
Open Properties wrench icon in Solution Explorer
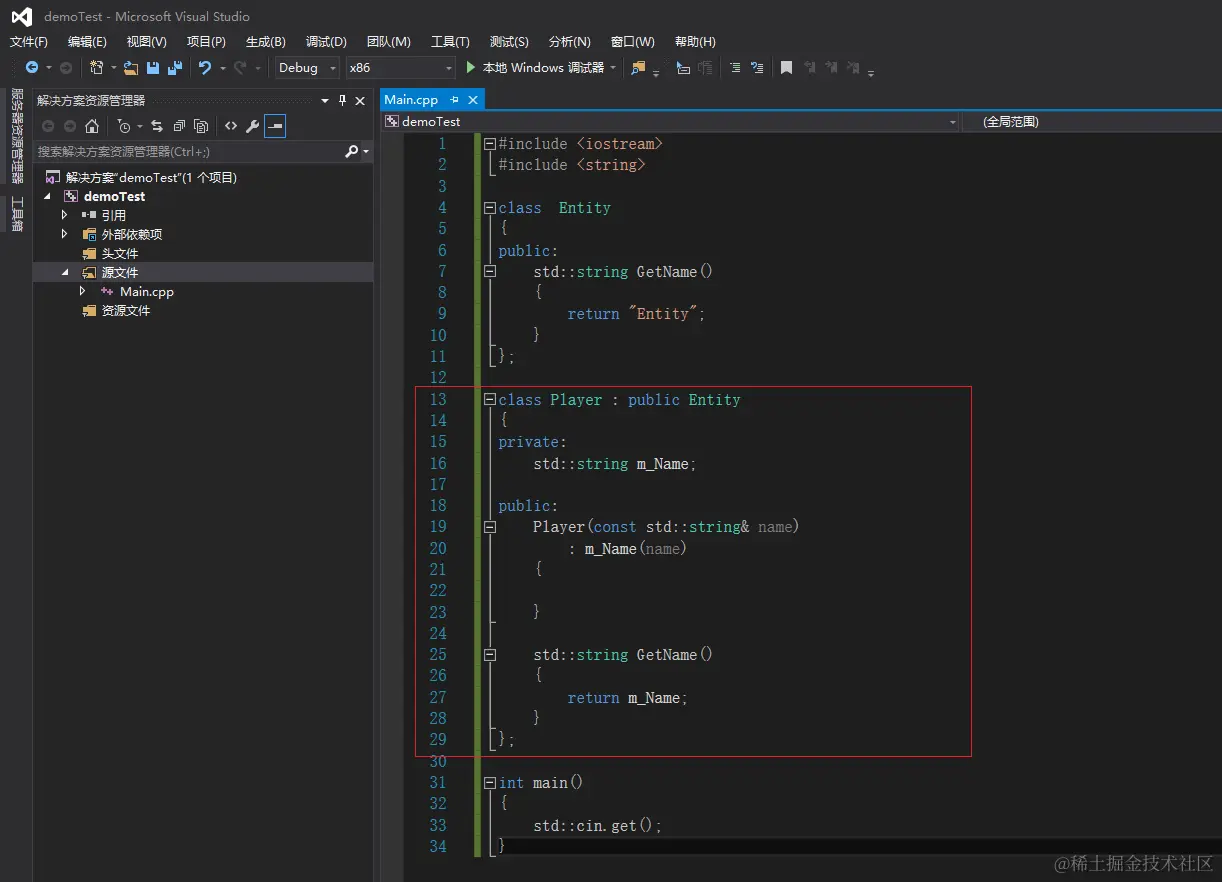[x=252, y=126]
